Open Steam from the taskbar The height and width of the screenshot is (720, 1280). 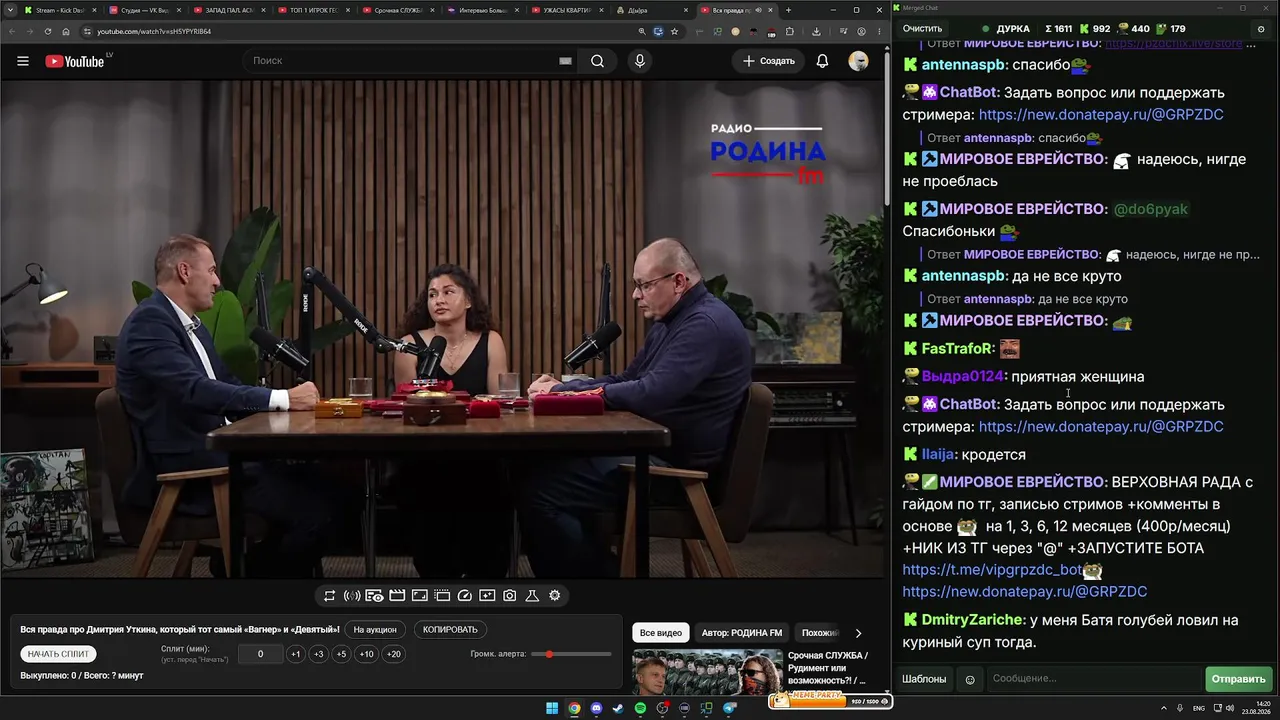click(x=618, y=709)
